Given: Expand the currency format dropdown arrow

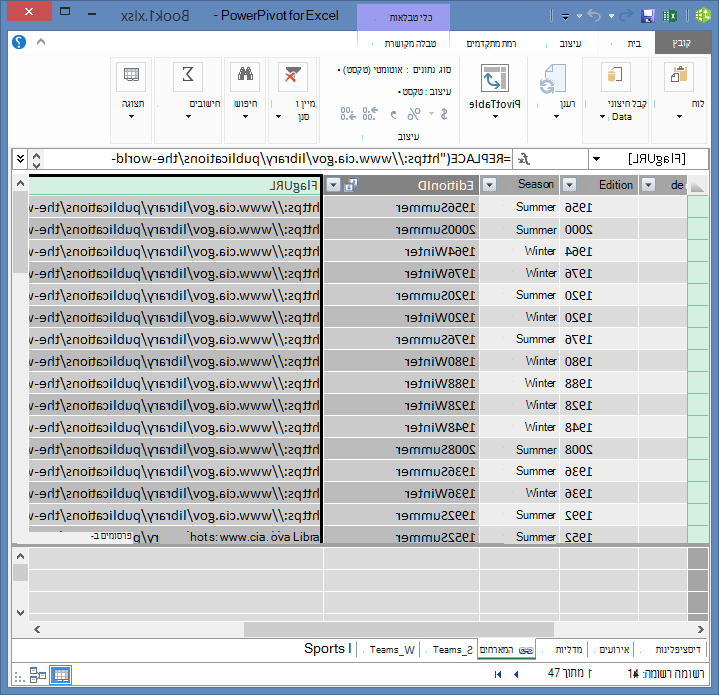Looking at the screenshot, I should (431, 113).
